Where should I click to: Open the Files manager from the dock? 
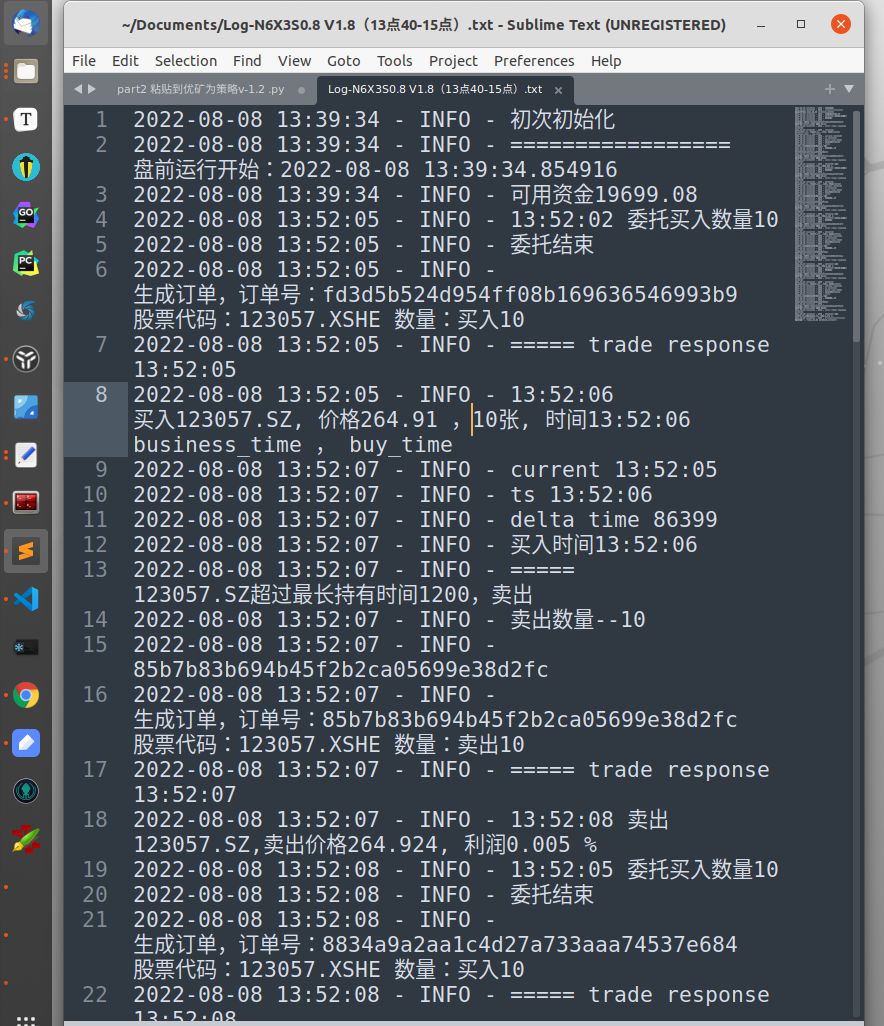click(26, 71)
